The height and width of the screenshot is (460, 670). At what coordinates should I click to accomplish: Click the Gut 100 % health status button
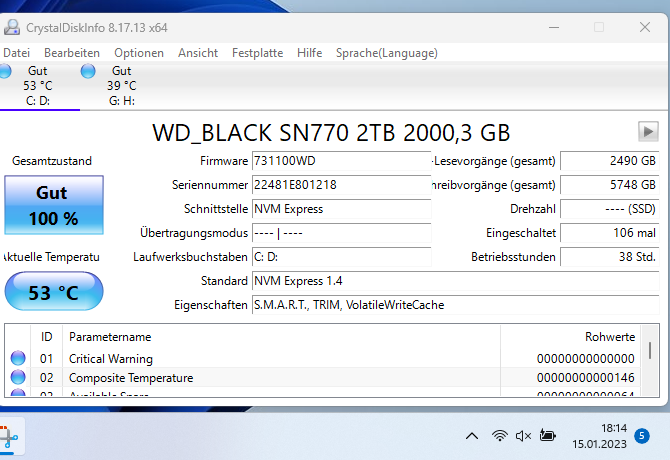pos(54,205)
